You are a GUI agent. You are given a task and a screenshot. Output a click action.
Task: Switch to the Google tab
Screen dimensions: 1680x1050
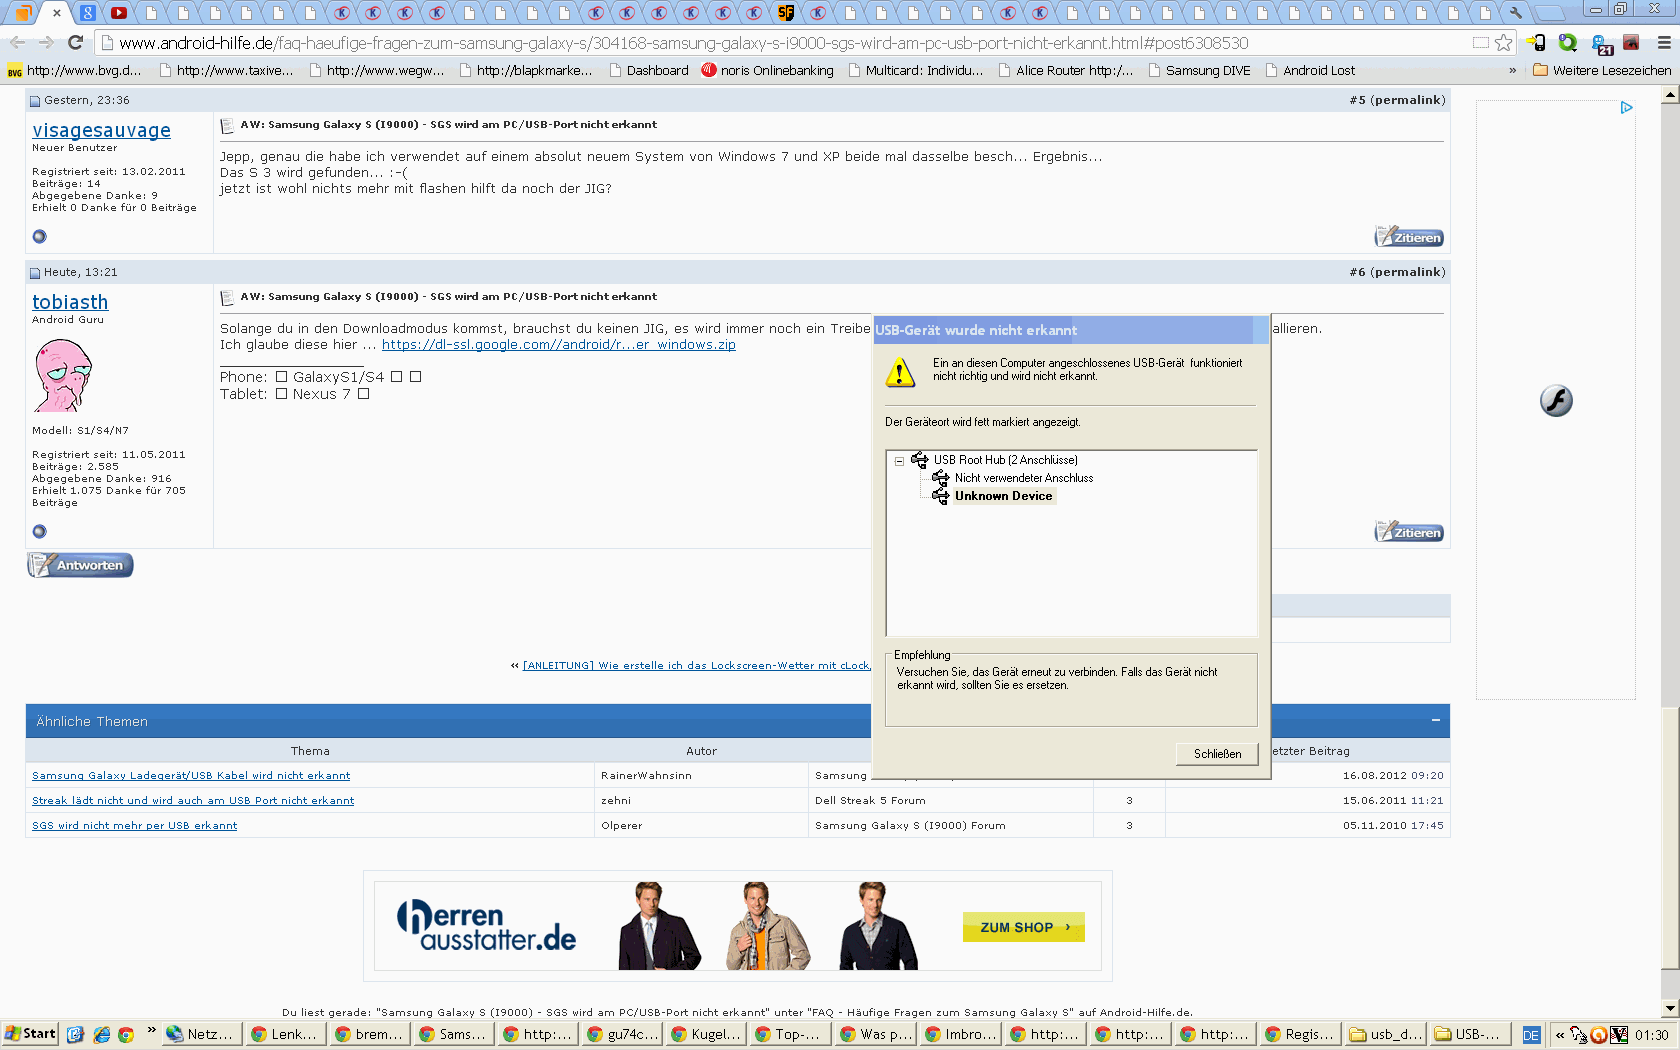(x=88, y=13)
